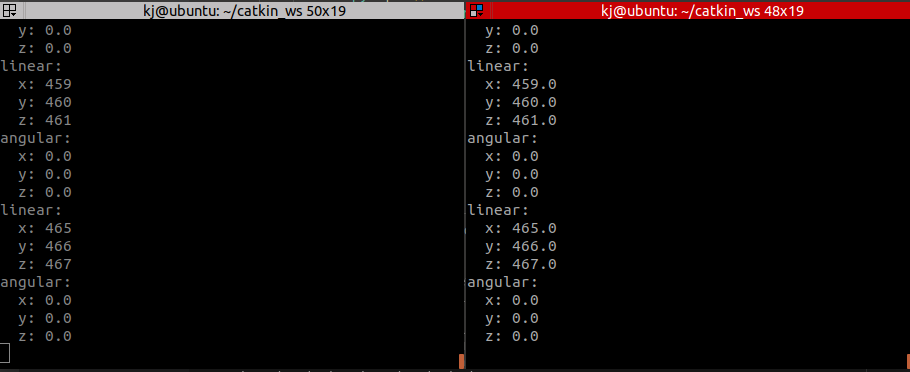The height and width of the screenshot is (372, 910).
Task: Click the cursor block in the left pane
Action: tap(5, 353)
